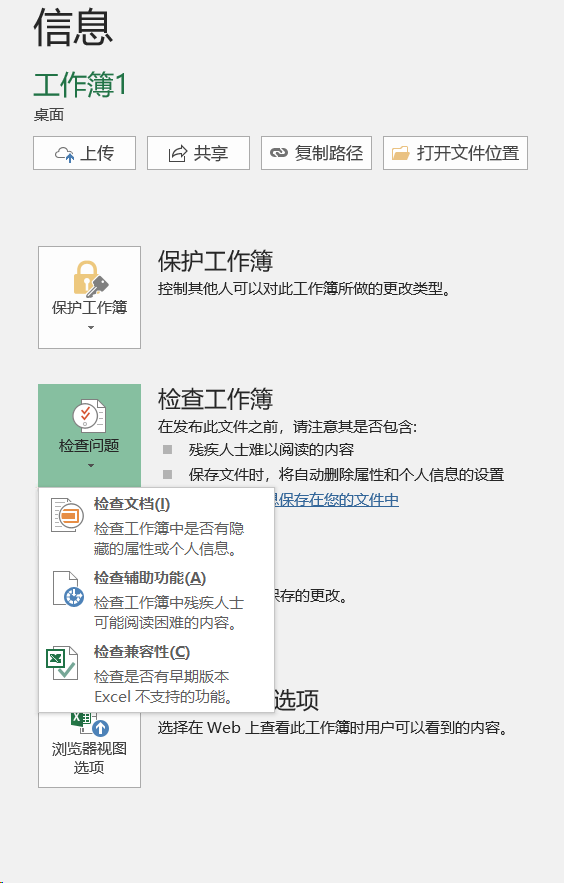Image resolution: width=564 pixels, height=883 pixels.
Task: Open the 打开文件位置 file location button
Action: tap(455, 153)
